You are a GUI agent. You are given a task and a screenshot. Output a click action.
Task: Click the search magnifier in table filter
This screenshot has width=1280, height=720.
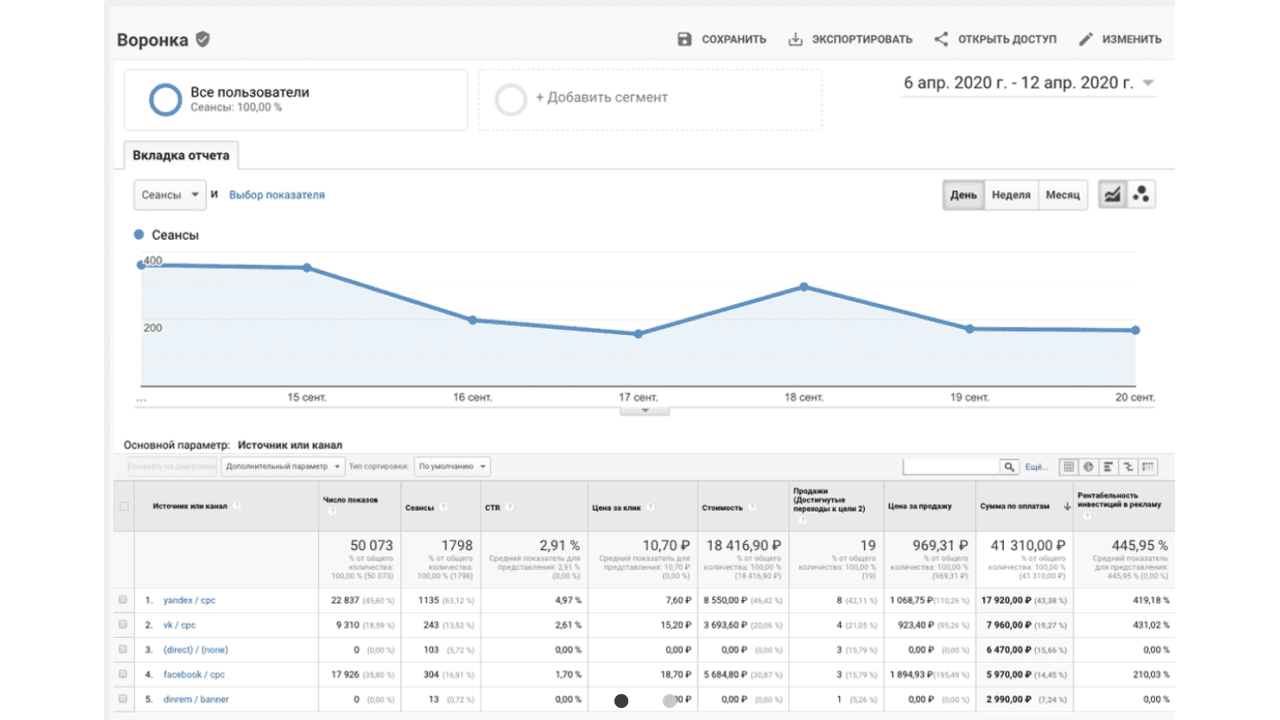pyautogui.click(x=1010, y=467)
